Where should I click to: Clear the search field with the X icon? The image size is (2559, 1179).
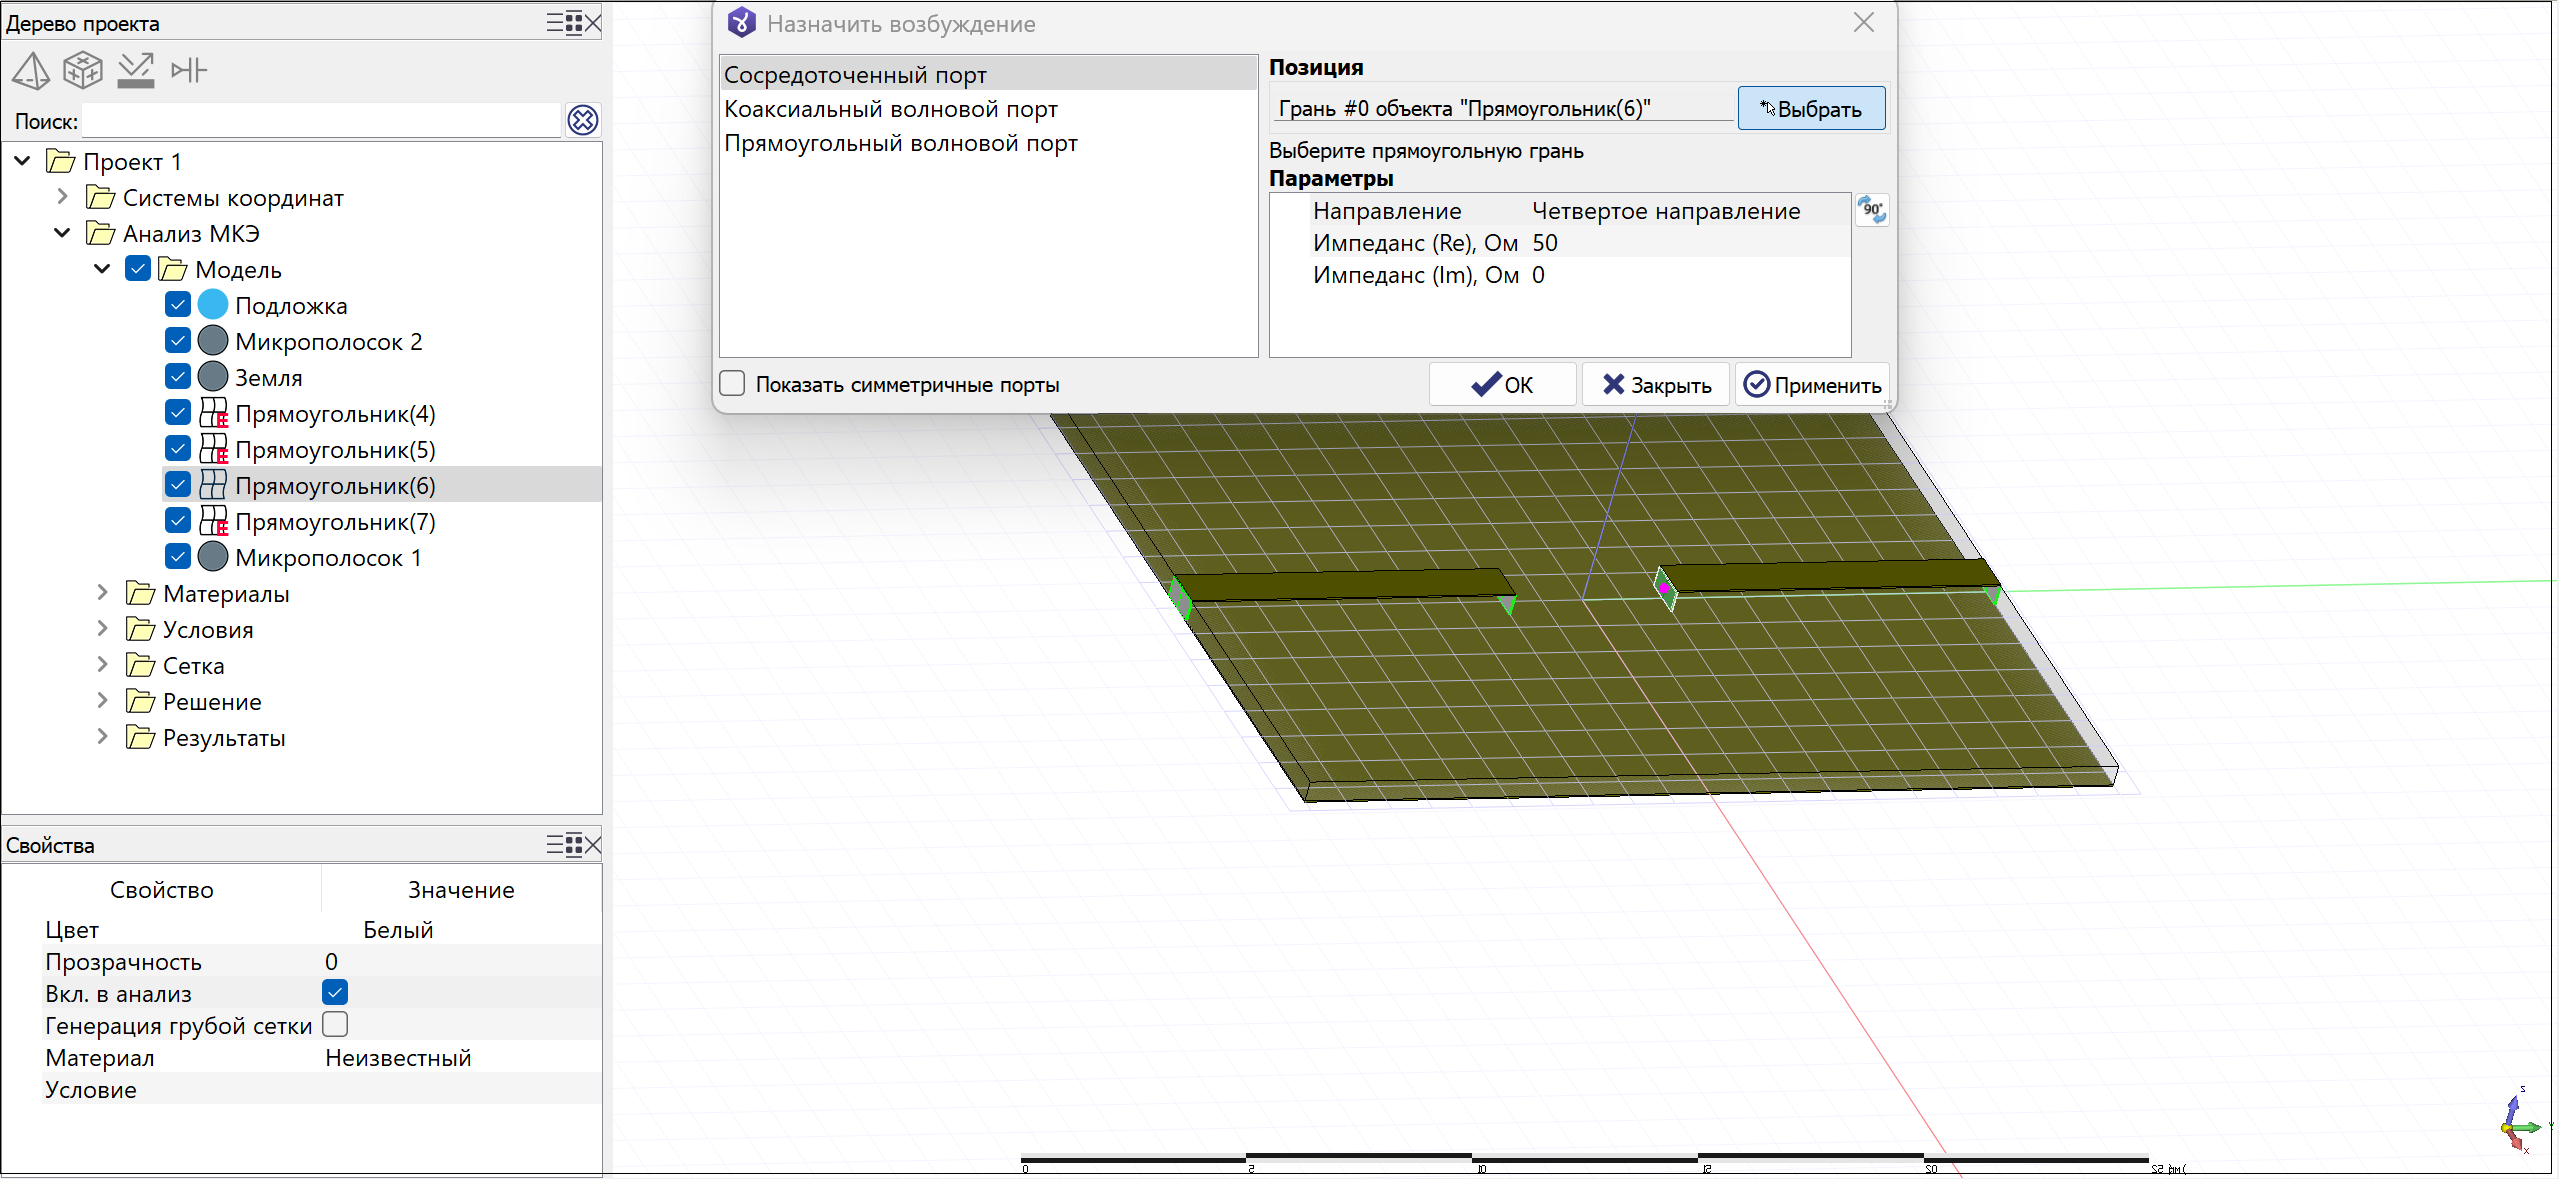[582, 120]
